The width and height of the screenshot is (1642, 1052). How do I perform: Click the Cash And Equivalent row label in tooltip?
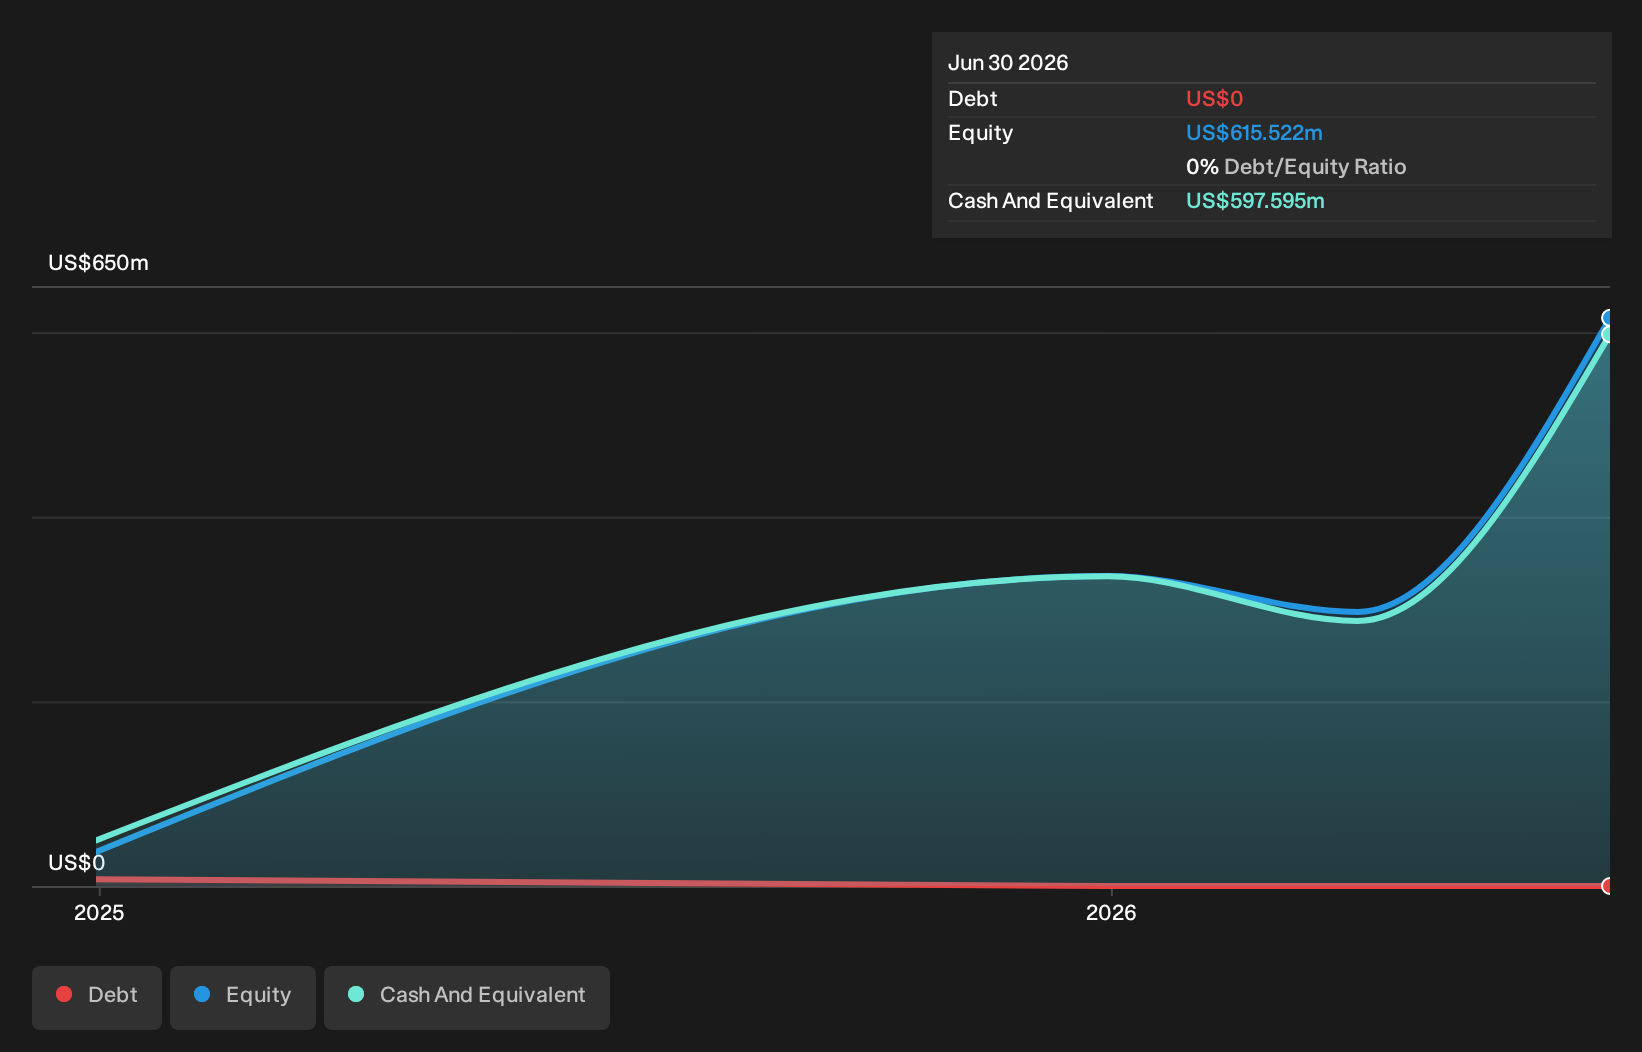[x=1050, y=201]
